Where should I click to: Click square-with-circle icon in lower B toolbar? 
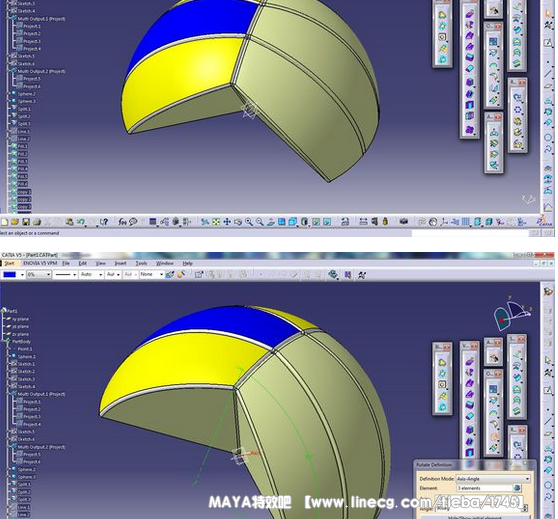coord(442,384)
